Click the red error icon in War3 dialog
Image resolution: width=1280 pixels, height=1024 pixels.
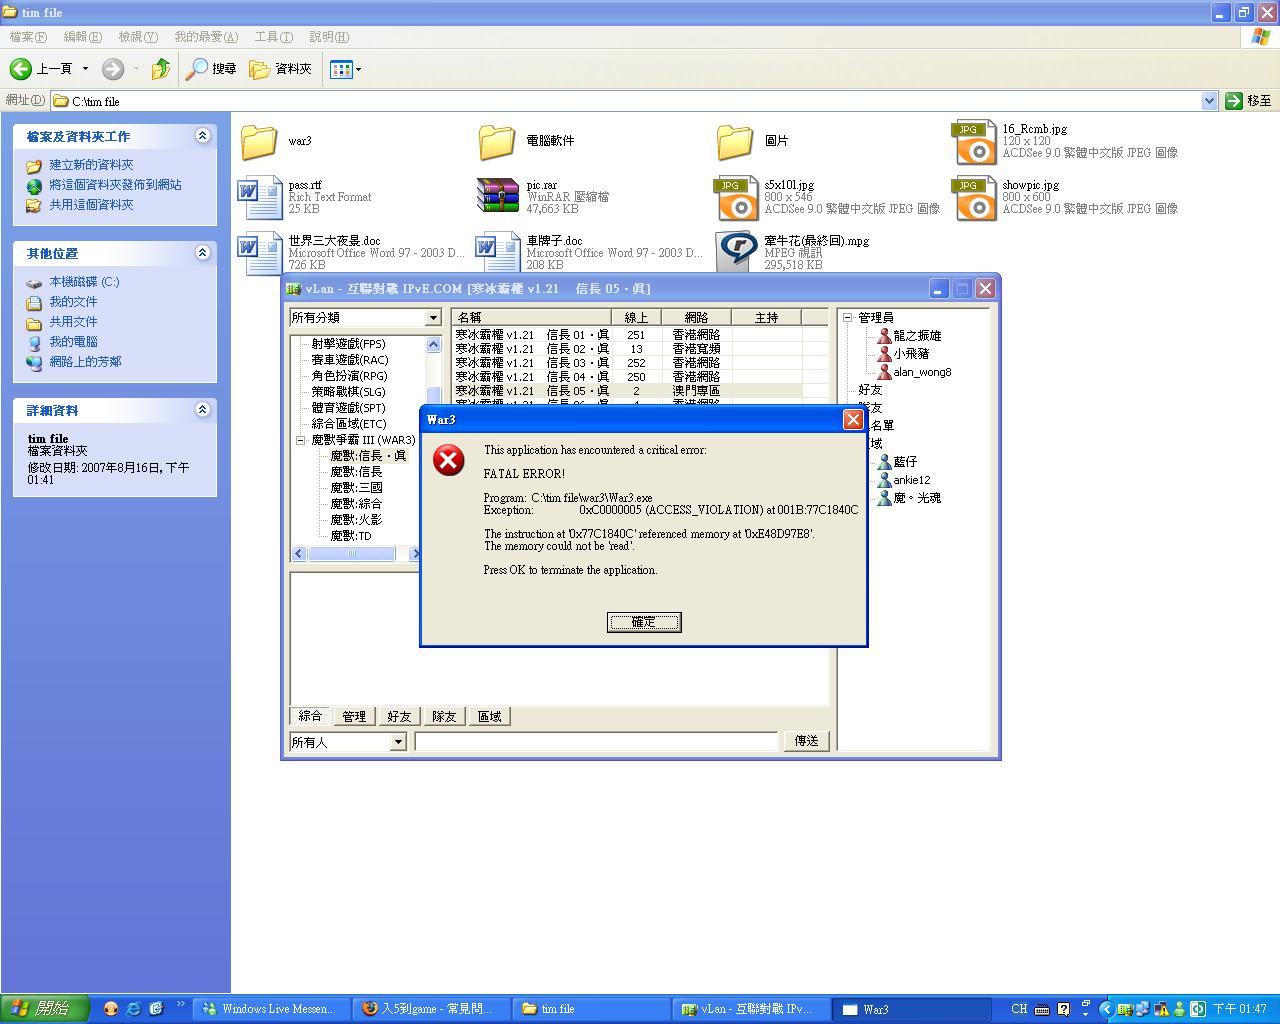pos(449,460)
